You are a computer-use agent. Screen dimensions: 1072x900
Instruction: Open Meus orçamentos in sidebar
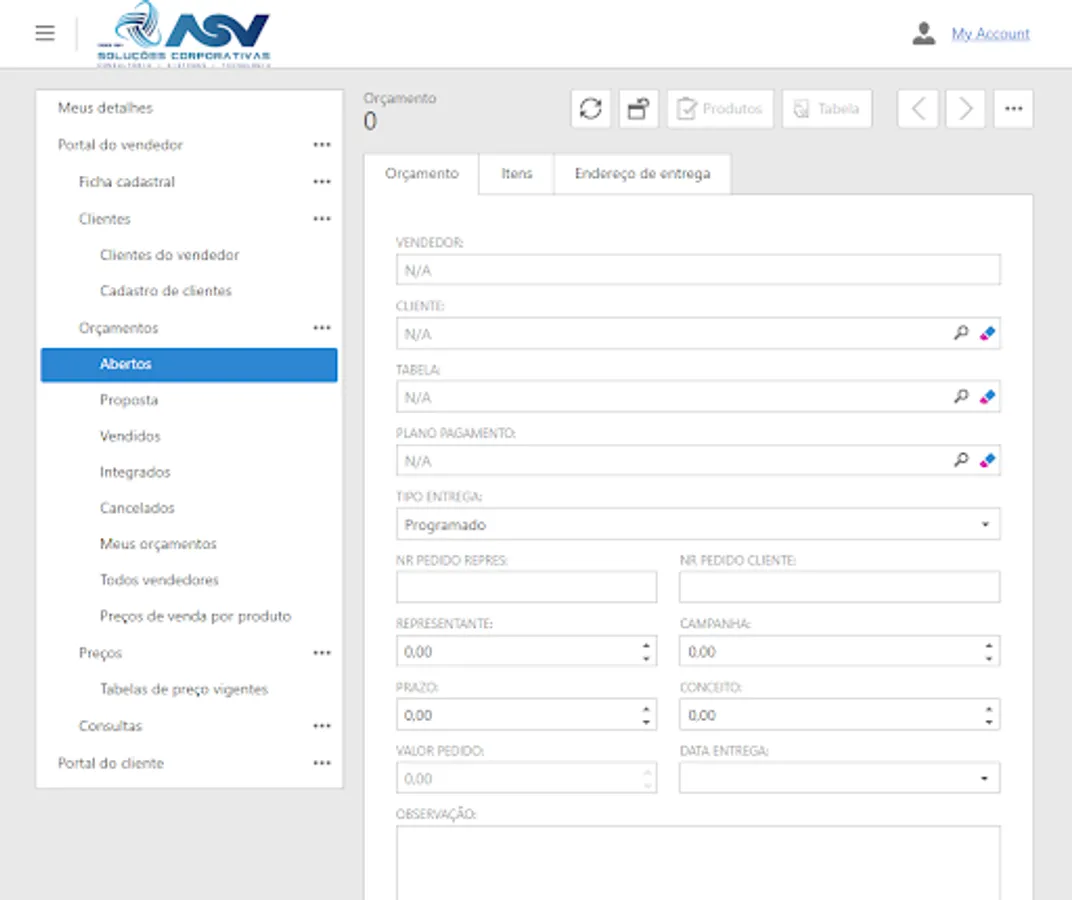(x=159, y=544)
